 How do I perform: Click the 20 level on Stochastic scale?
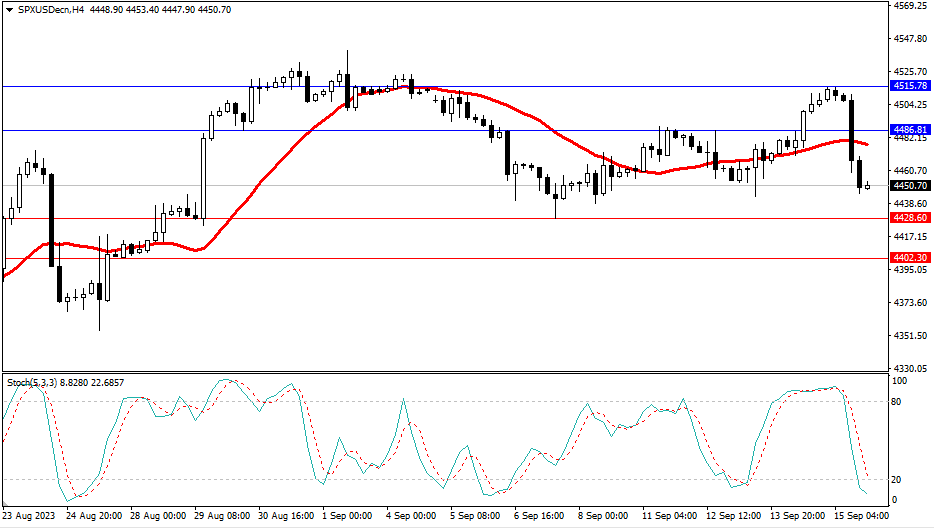tap(898, 479)
